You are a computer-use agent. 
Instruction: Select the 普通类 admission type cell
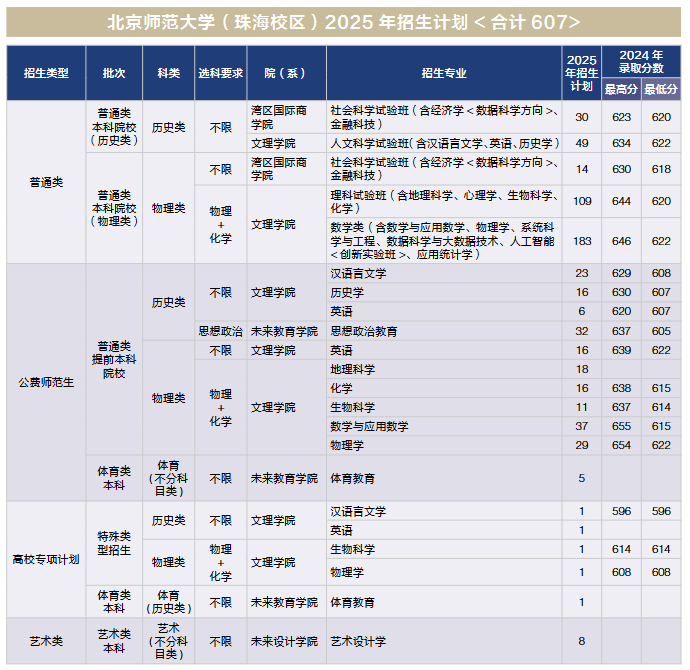click(x=46, y=182)
